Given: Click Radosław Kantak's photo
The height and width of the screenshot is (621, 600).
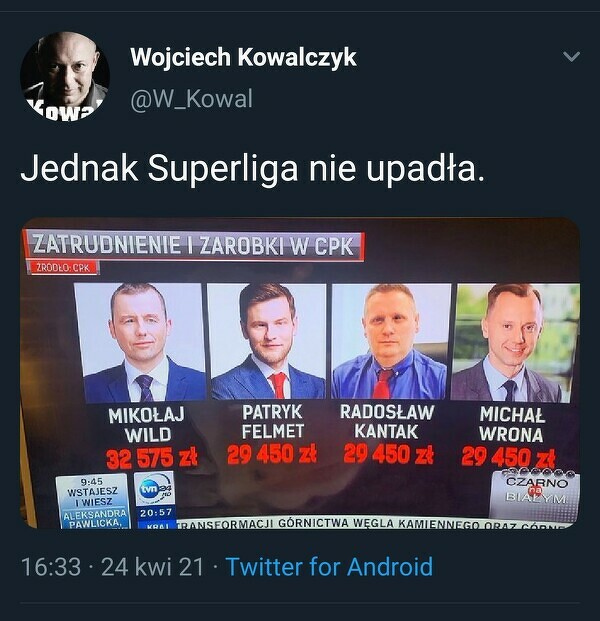Looking at the screenshot, I should [x=391, y=341].
